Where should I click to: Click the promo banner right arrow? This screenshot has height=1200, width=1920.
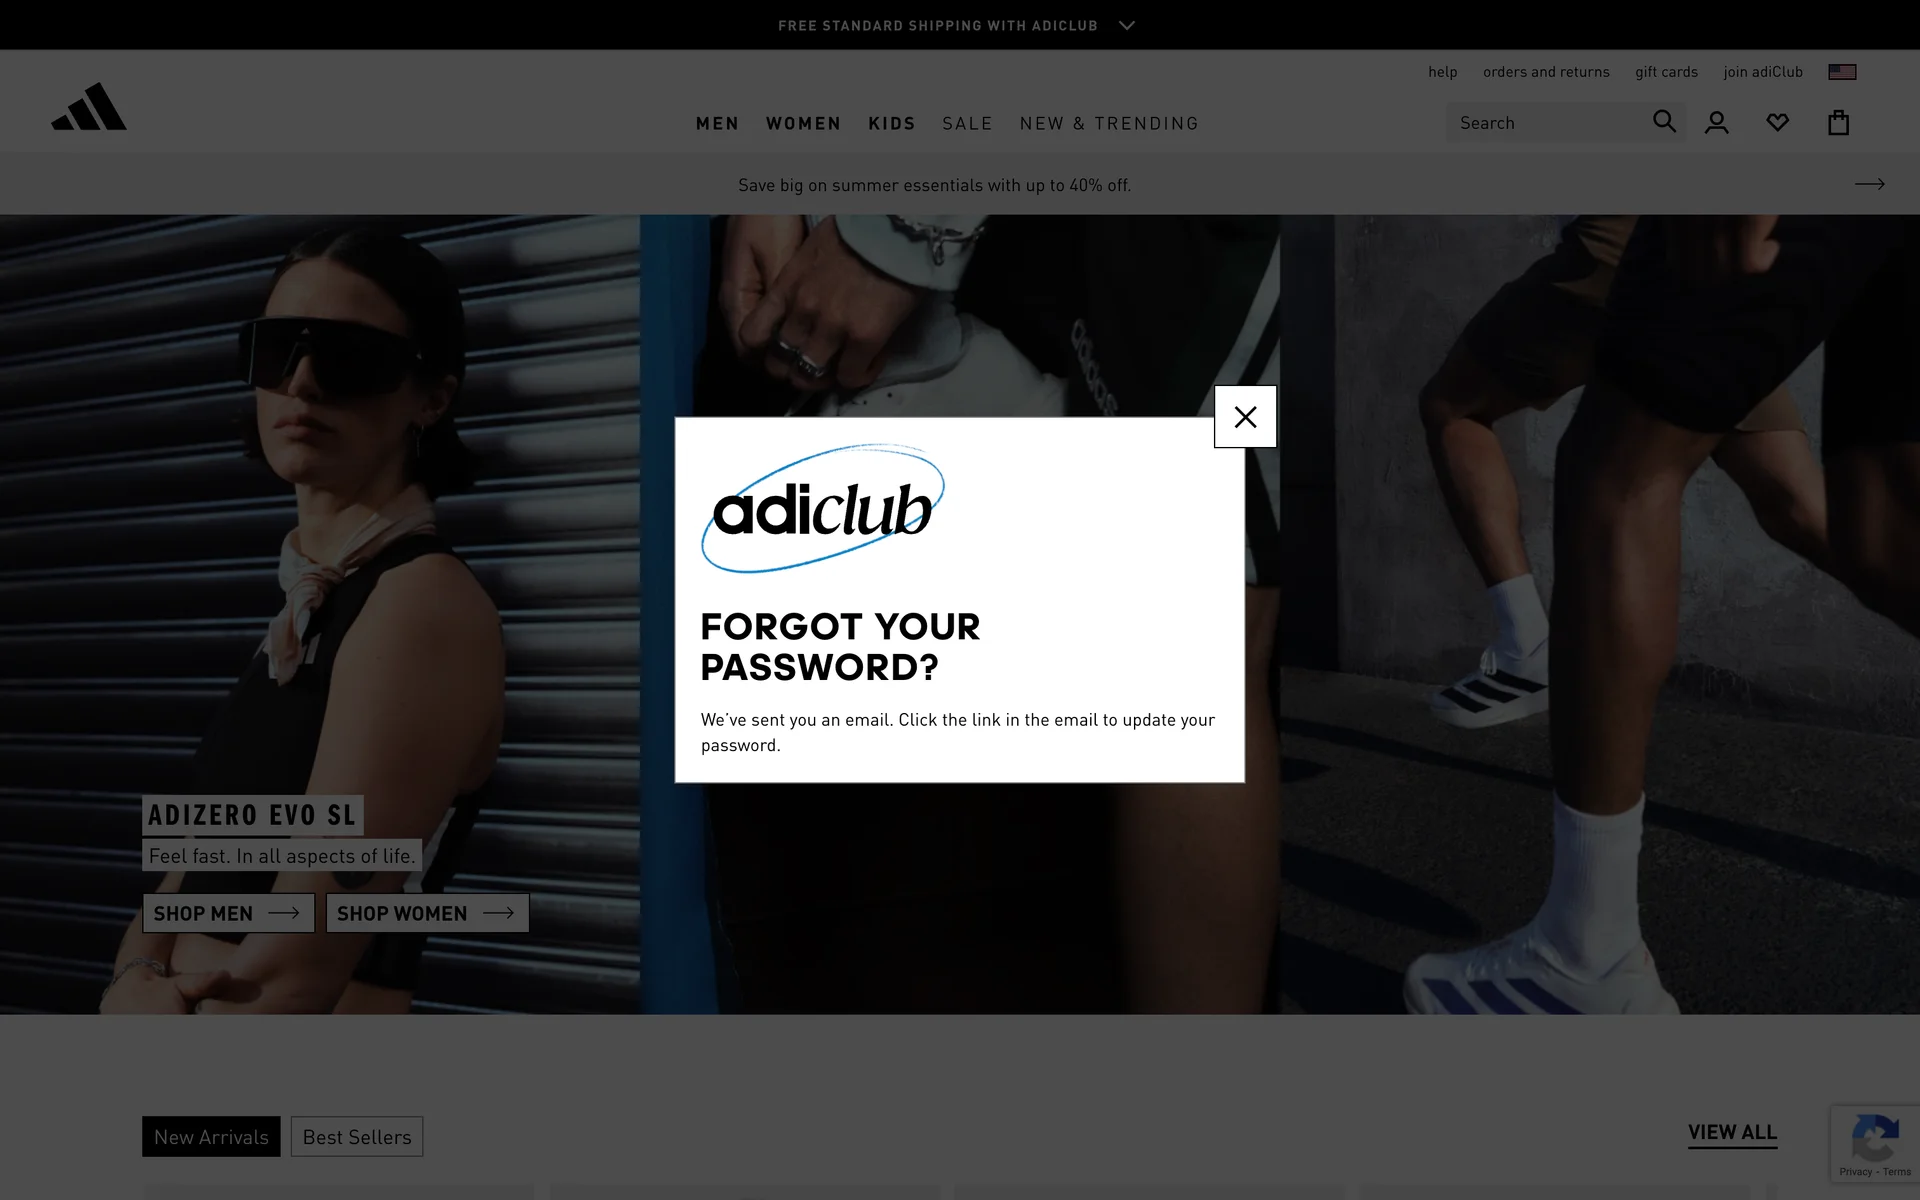(x=1869, y=184)
